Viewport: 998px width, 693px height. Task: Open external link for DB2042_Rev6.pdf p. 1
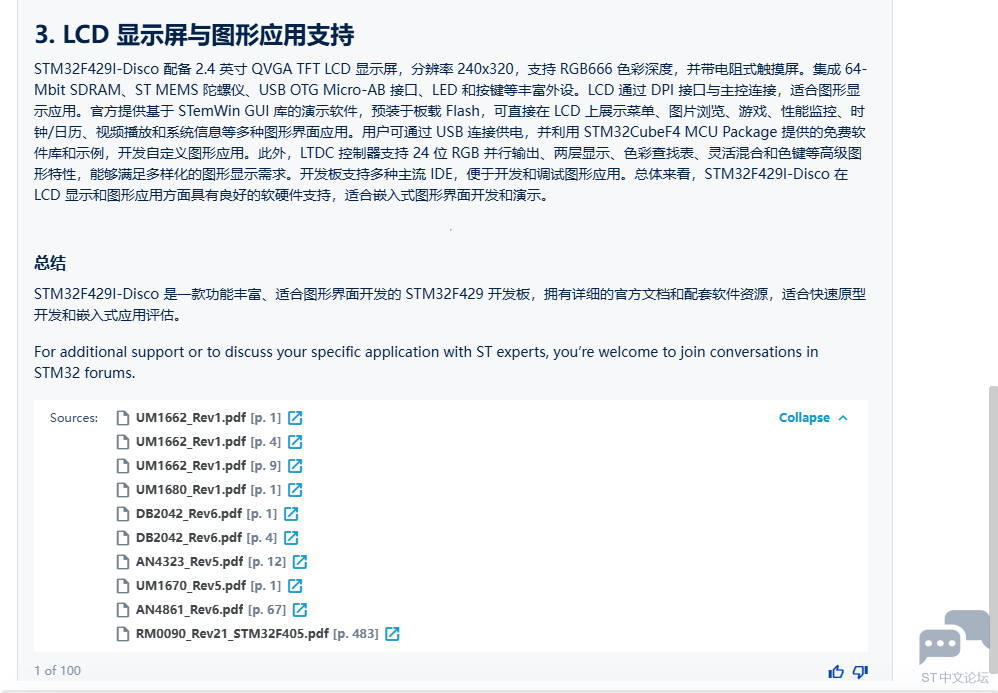click(x=291, y=514)
